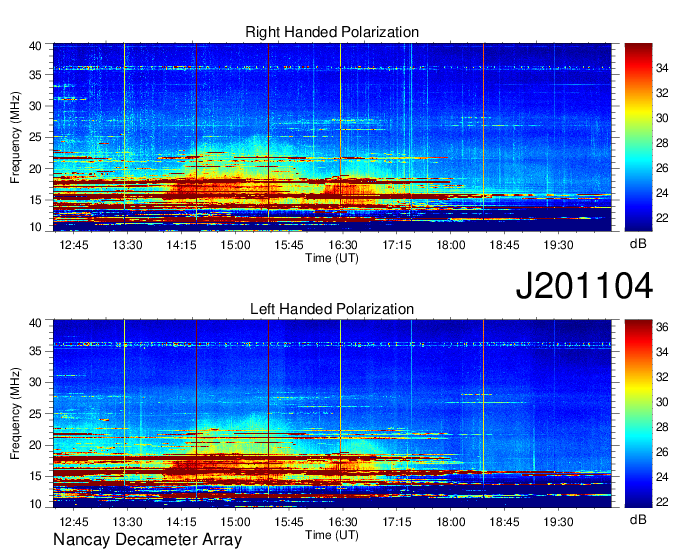Screen dimensions: 680x552
Task: Click the 14:15 tick on bottom plot
Action: pyautogui.click(x=181, y=522)
